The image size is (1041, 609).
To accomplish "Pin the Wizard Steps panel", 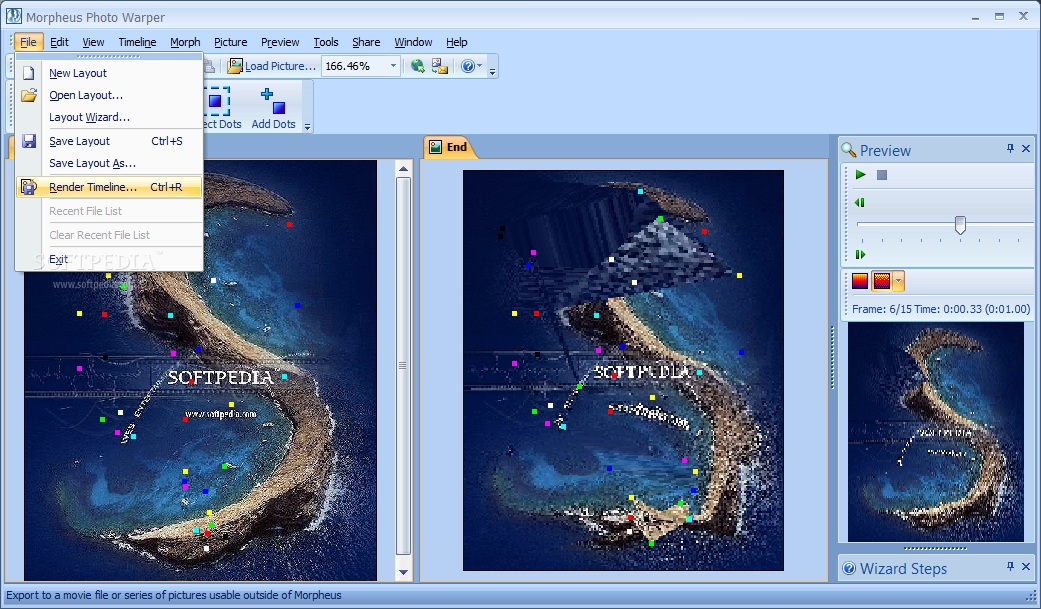I will [x=1010, y=566].
